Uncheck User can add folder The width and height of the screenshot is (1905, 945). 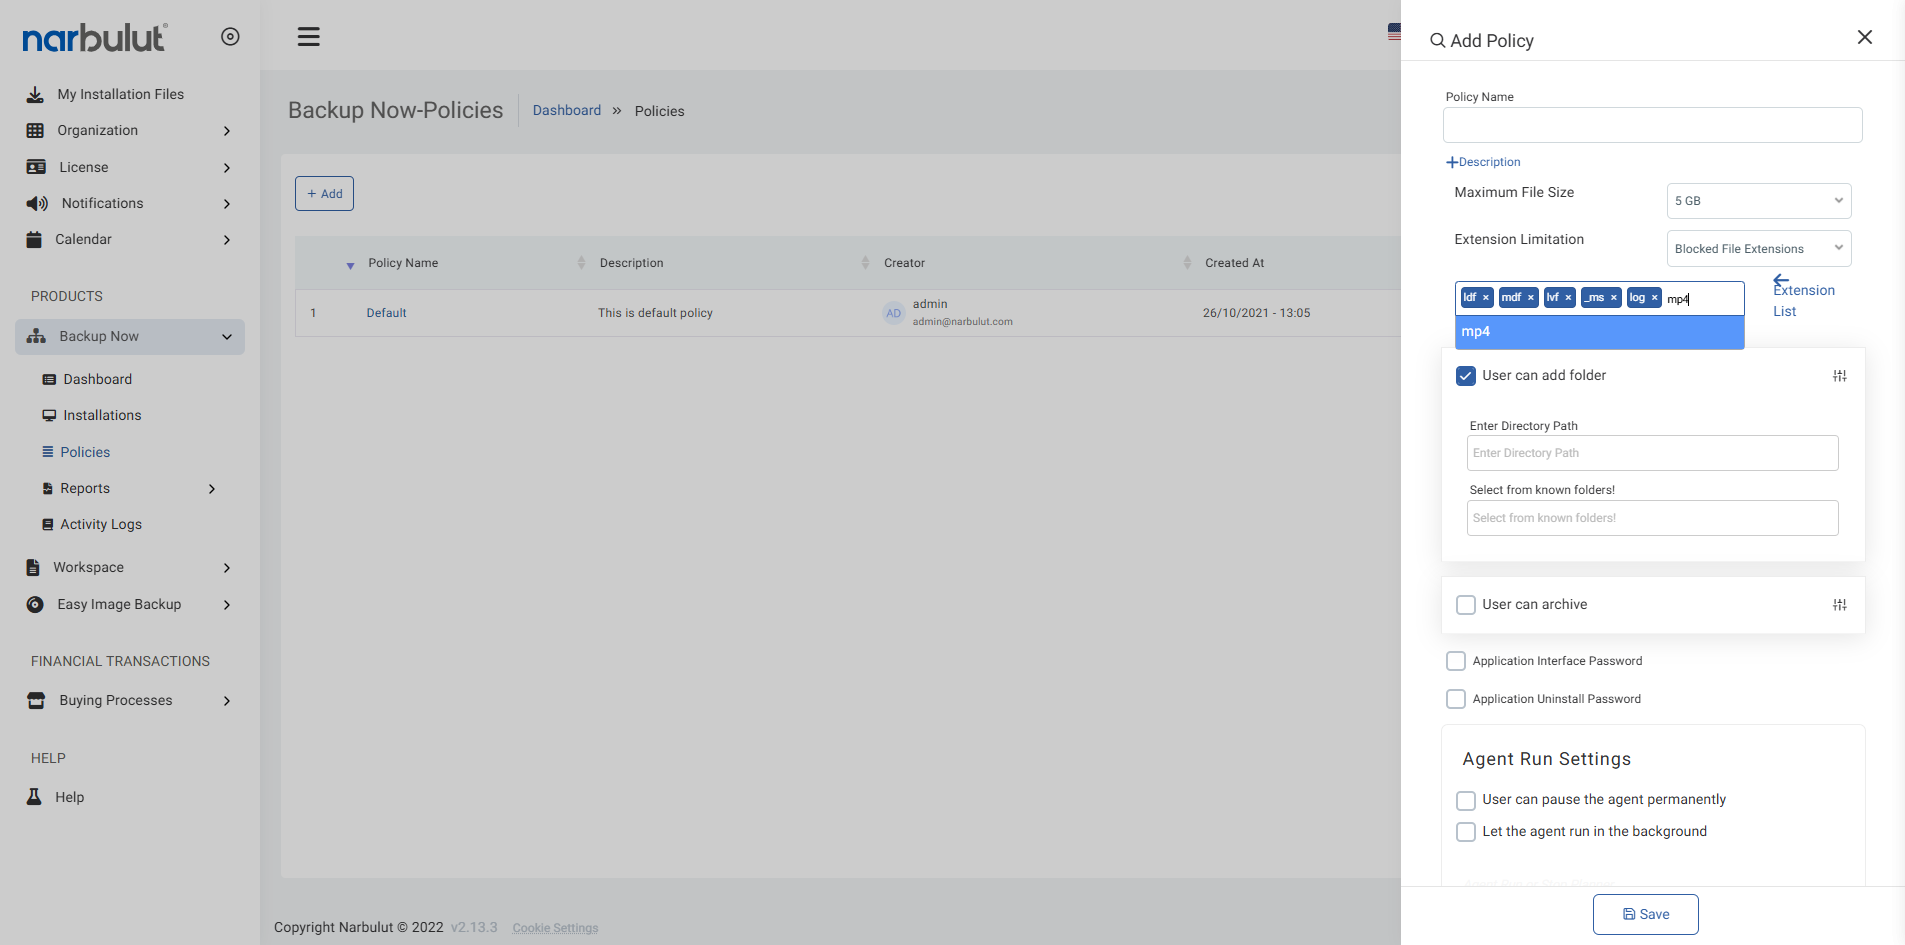1466,376
